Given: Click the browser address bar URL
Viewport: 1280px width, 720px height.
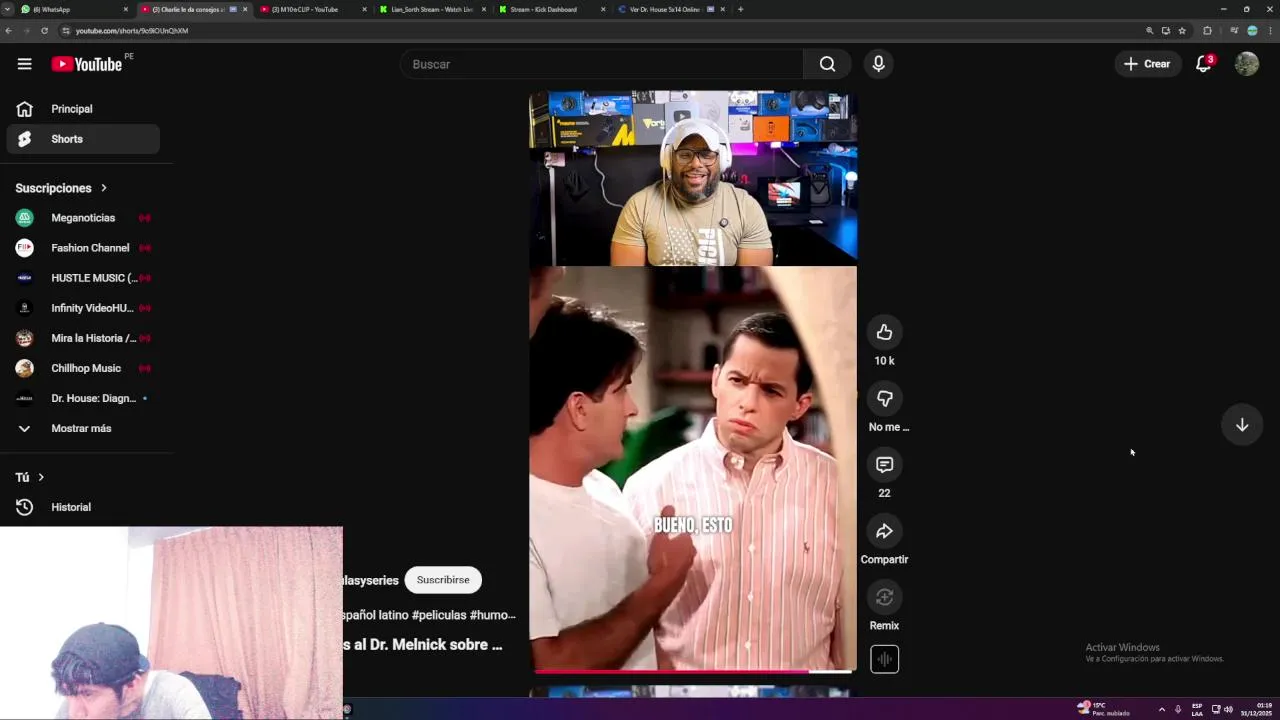Looking at the screenshot, I should tap(131, 31).
